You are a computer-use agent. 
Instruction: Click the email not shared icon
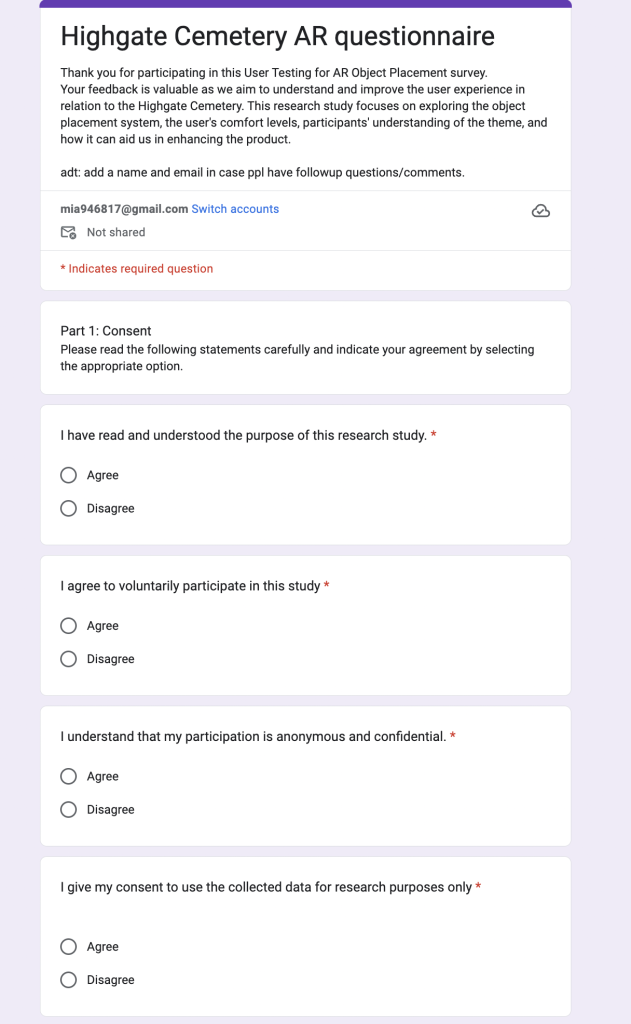tap(69, 232)
